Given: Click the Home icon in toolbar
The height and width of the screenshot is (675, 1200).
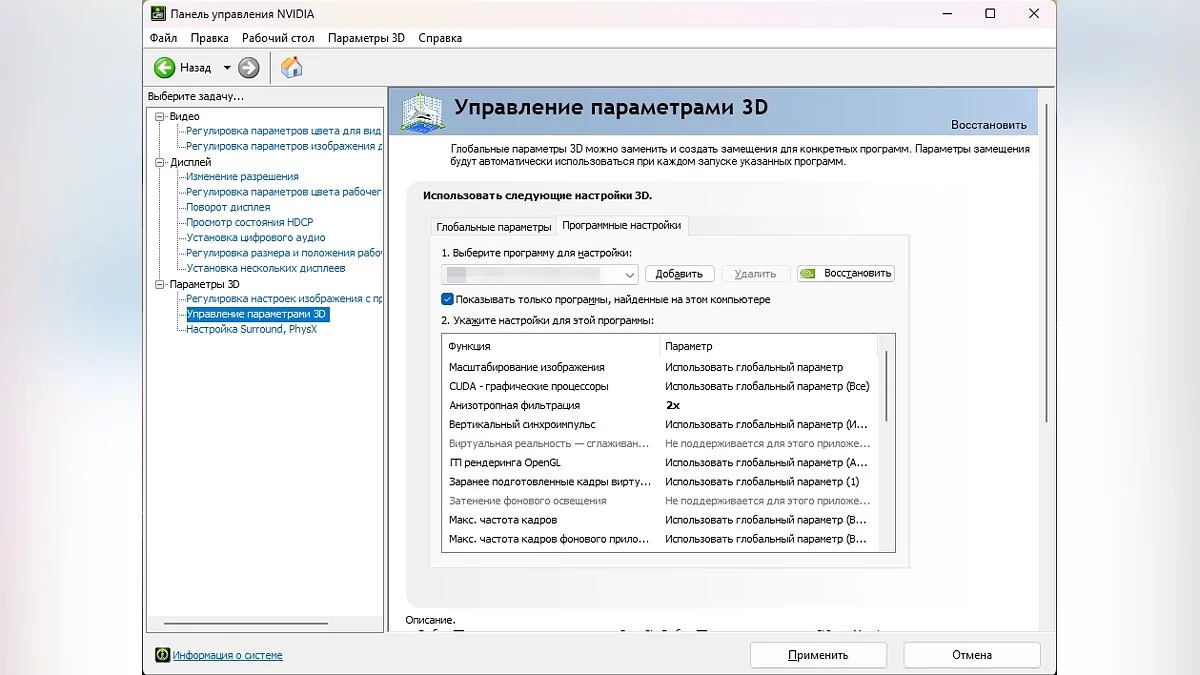Looking at the screenshot, I should coord(291,67).
